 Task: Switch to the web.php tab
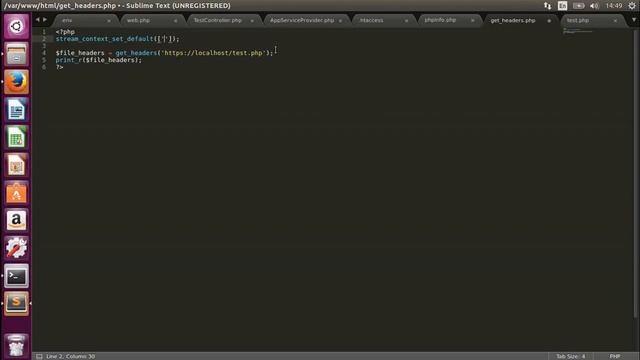coord(138,20)
